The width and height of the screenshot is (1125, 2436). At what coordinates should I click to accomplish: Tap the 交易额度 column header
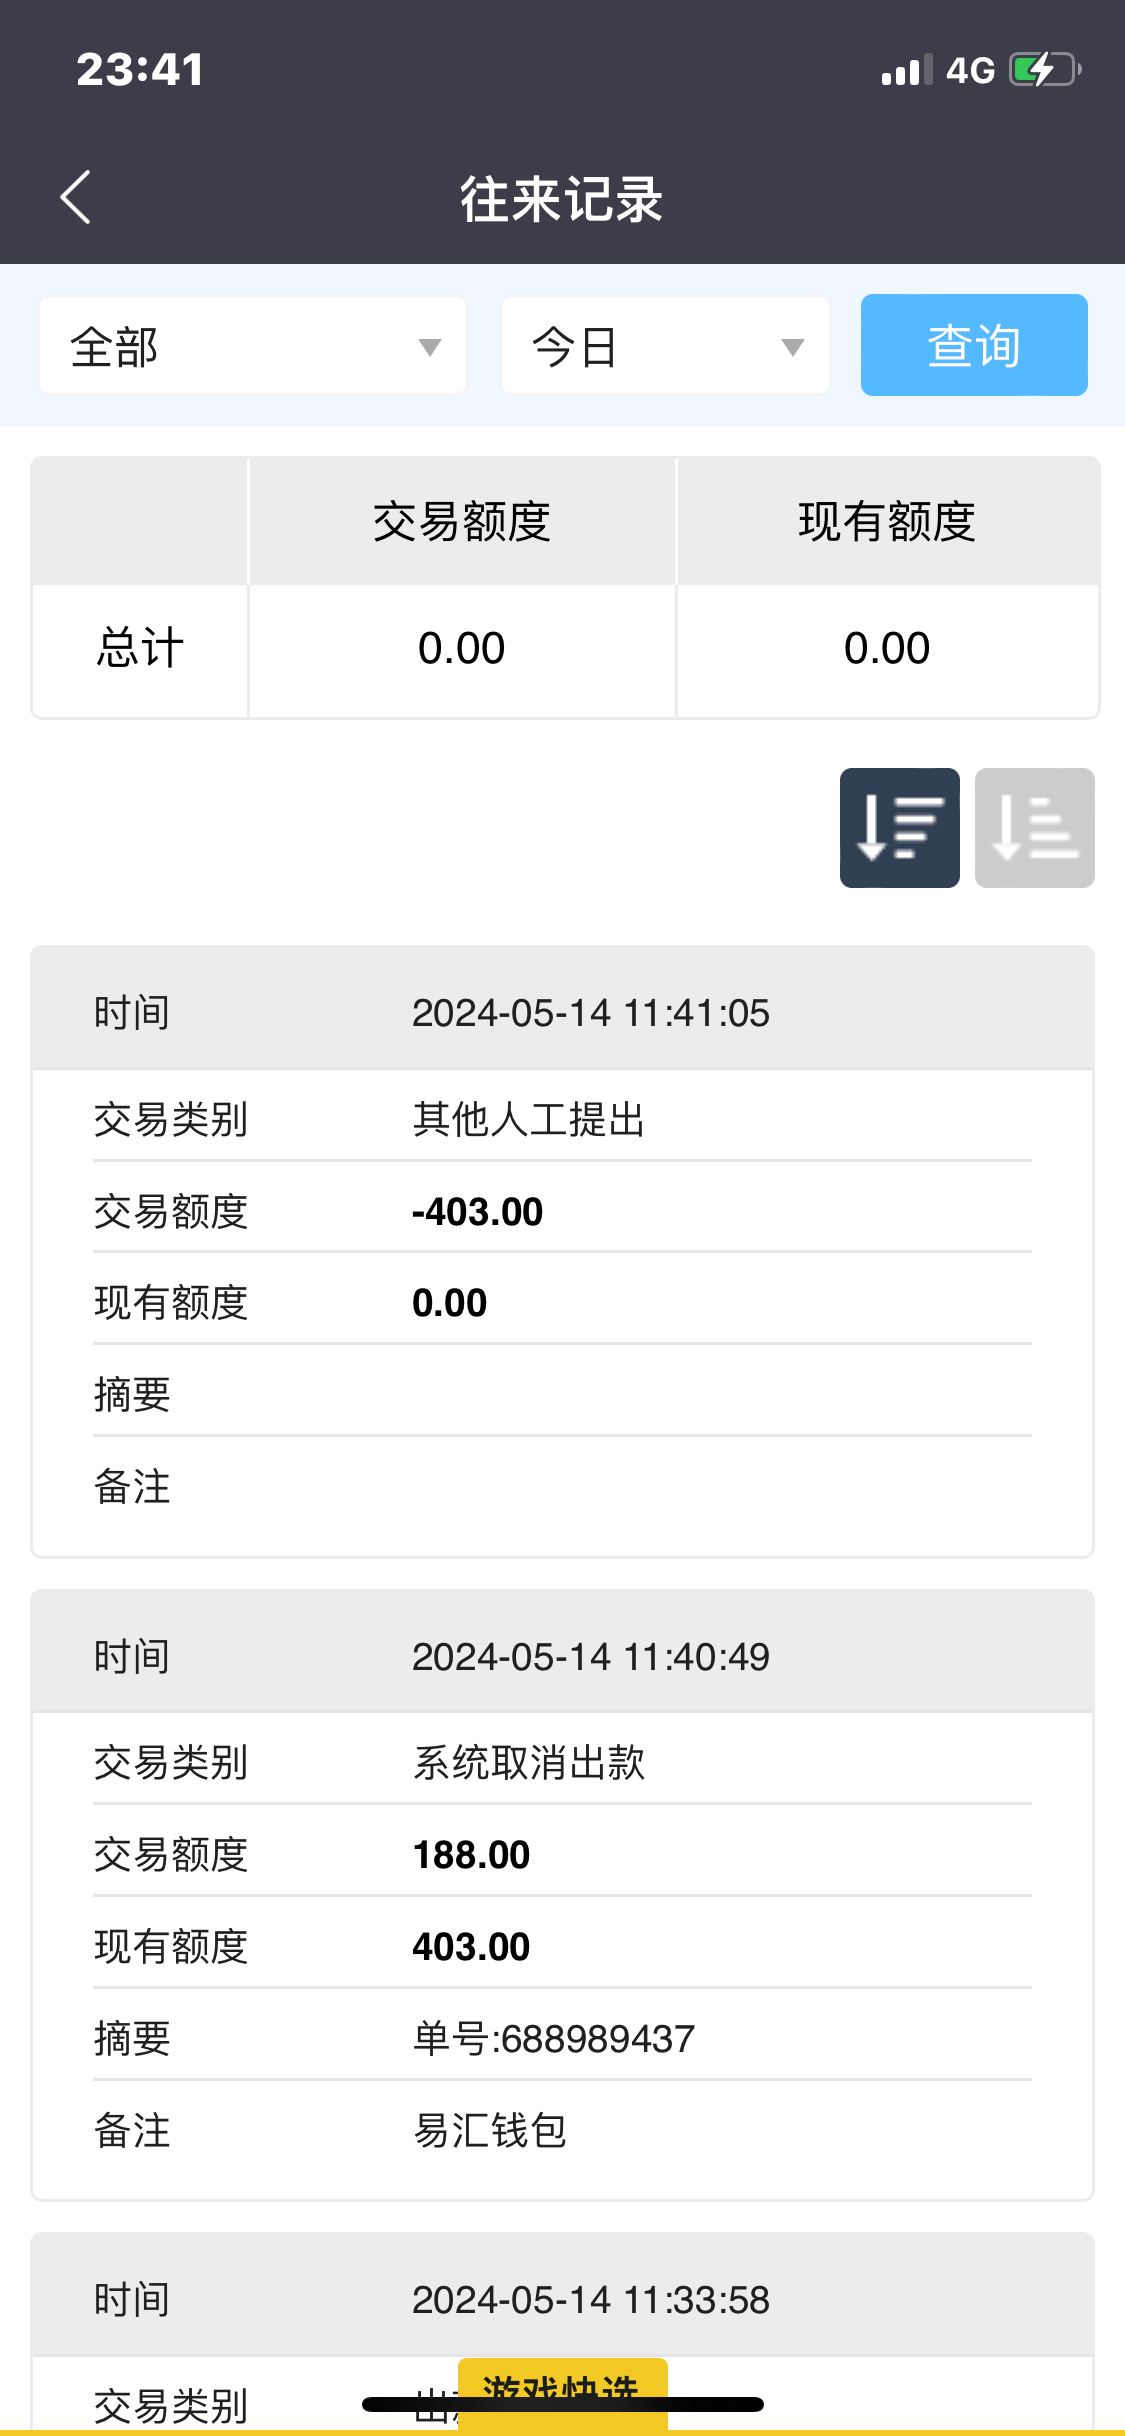462,522
